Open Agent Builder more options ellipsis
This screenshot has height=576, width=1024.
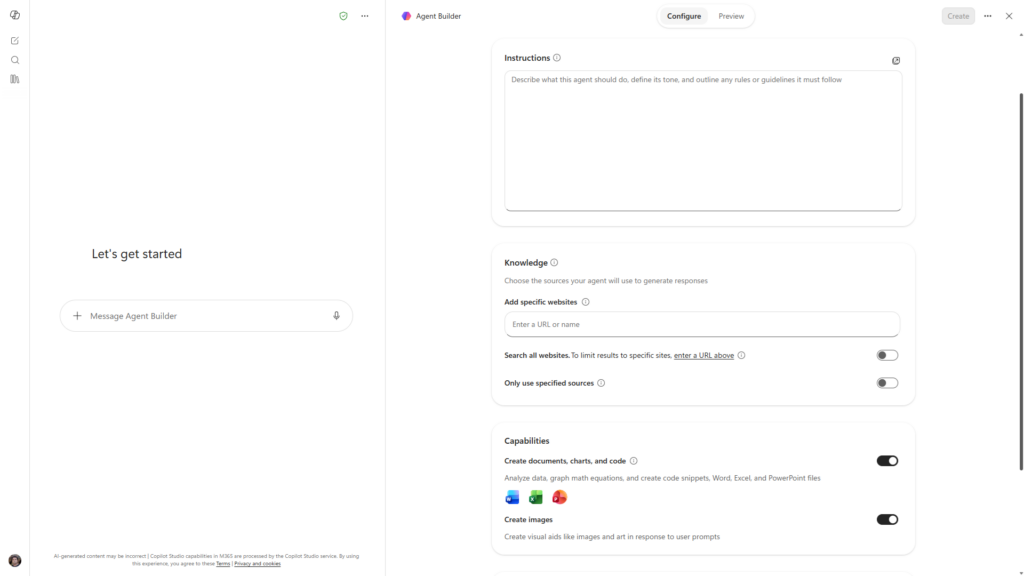click(x=987, y=16)
